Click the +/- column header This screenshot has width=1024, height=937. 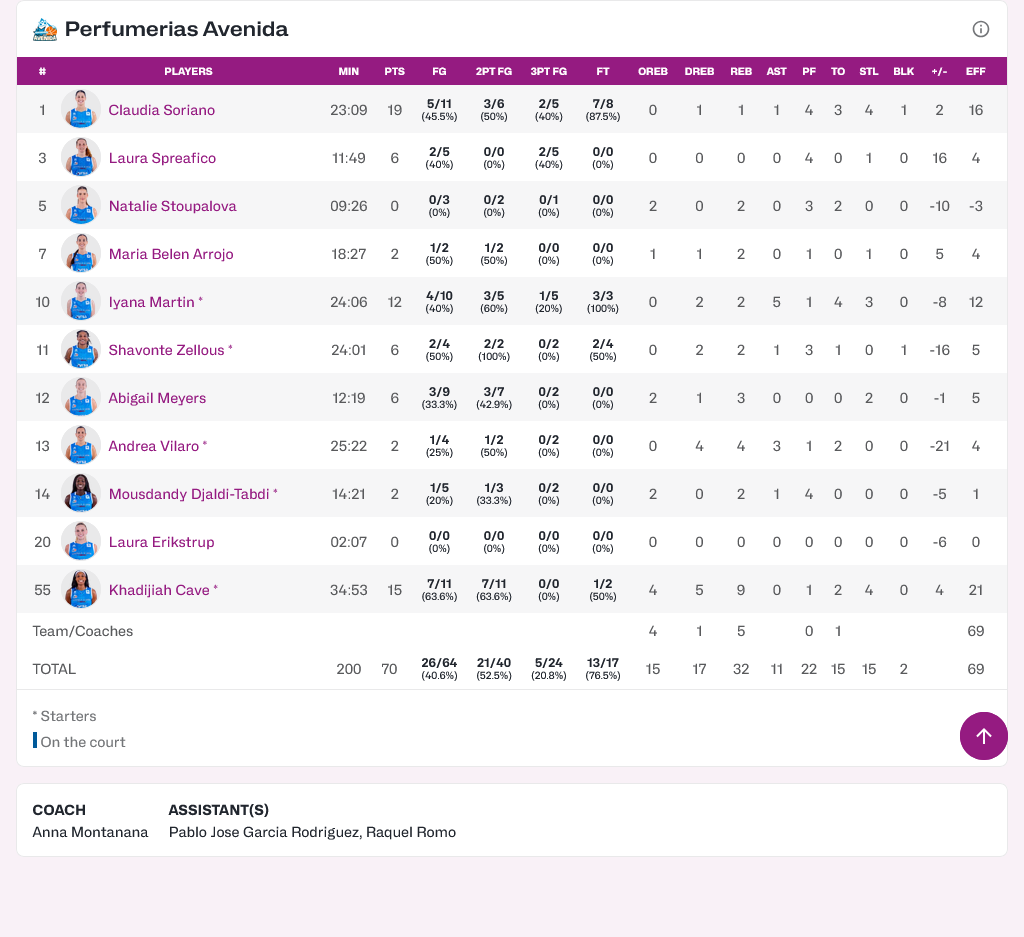pos(939,72)
